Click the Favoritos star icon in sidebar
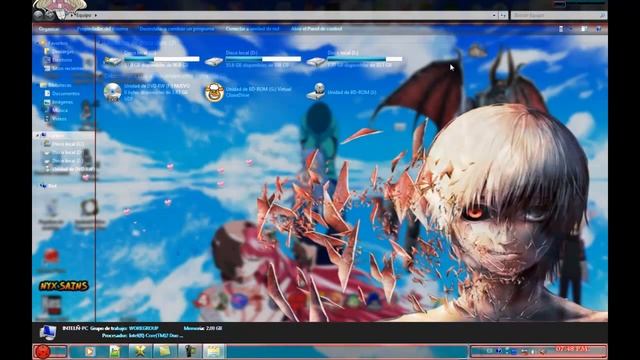Viewport: 640px width, 360px height. 43,42
